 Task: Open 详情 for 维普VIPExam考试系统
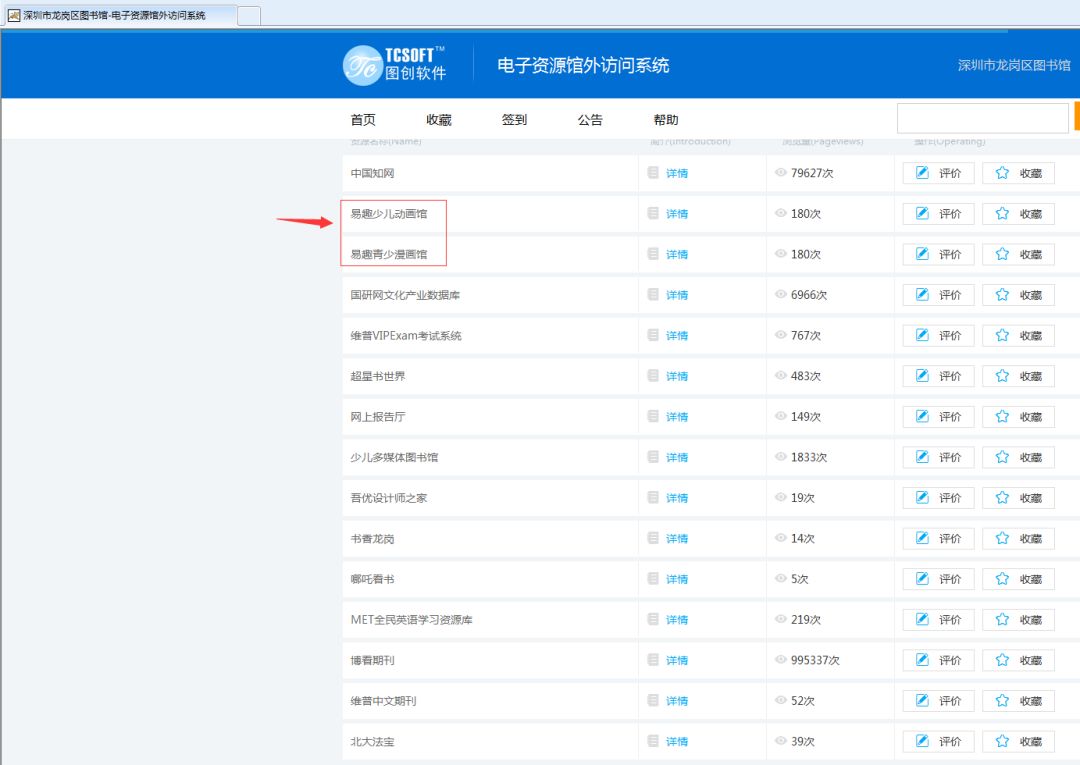[x=676, y=336]
